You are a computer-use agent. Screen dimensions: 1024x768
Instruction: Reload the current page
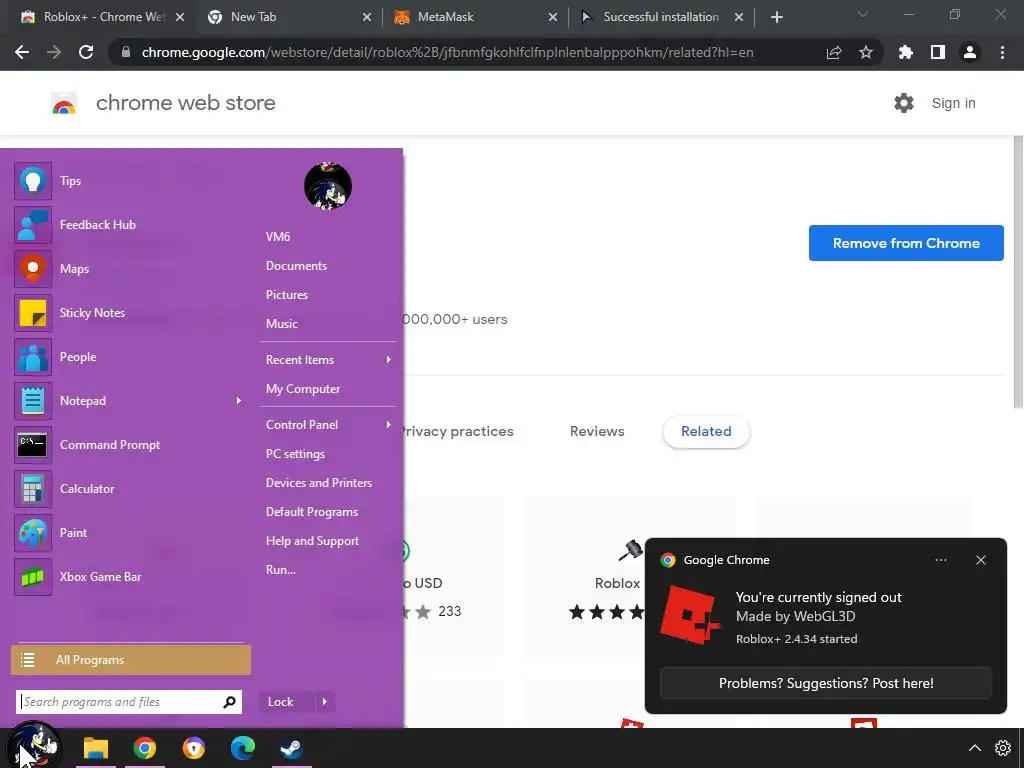click(x=86, y=52)
